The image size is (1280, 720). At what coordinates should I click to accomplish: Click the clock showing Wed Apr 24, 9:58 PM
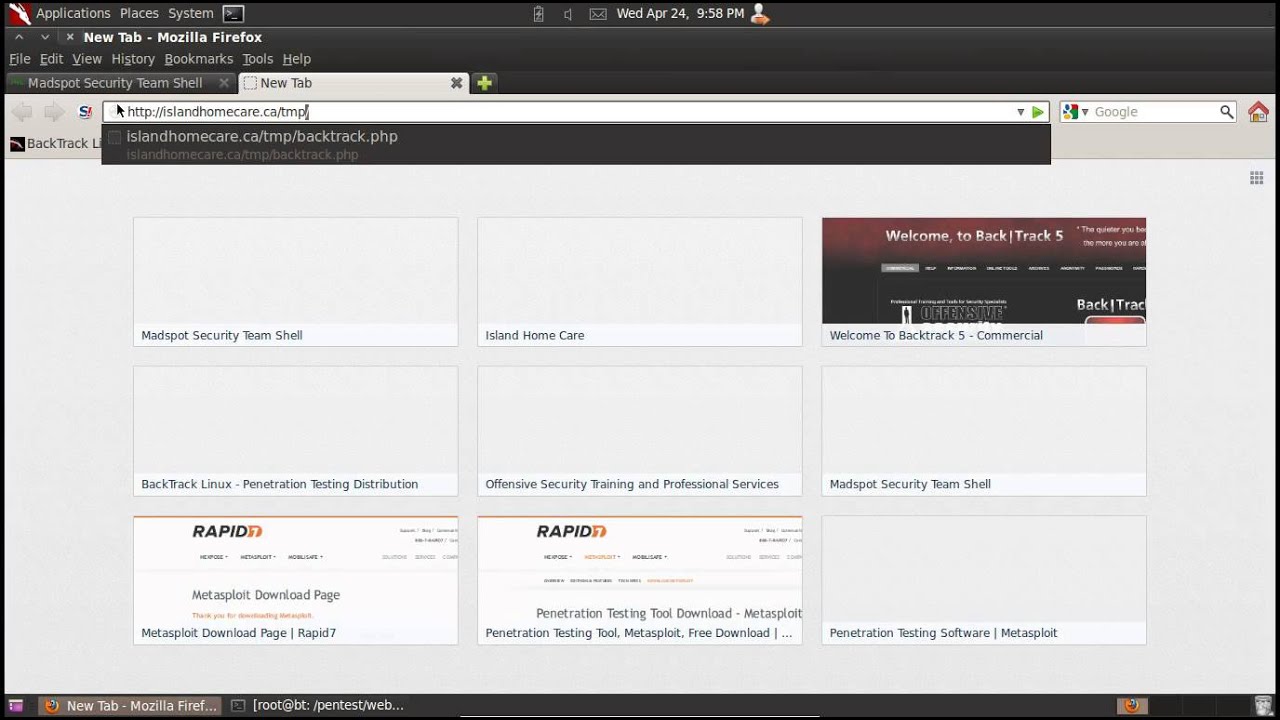680,13
